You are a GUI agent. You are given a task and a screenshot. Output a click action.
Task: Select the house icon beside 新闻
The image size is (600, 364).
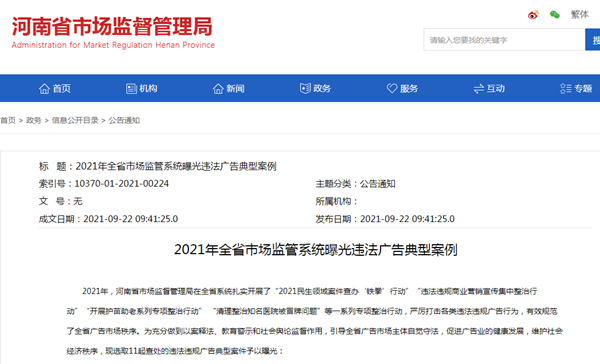tap(218, 89)
